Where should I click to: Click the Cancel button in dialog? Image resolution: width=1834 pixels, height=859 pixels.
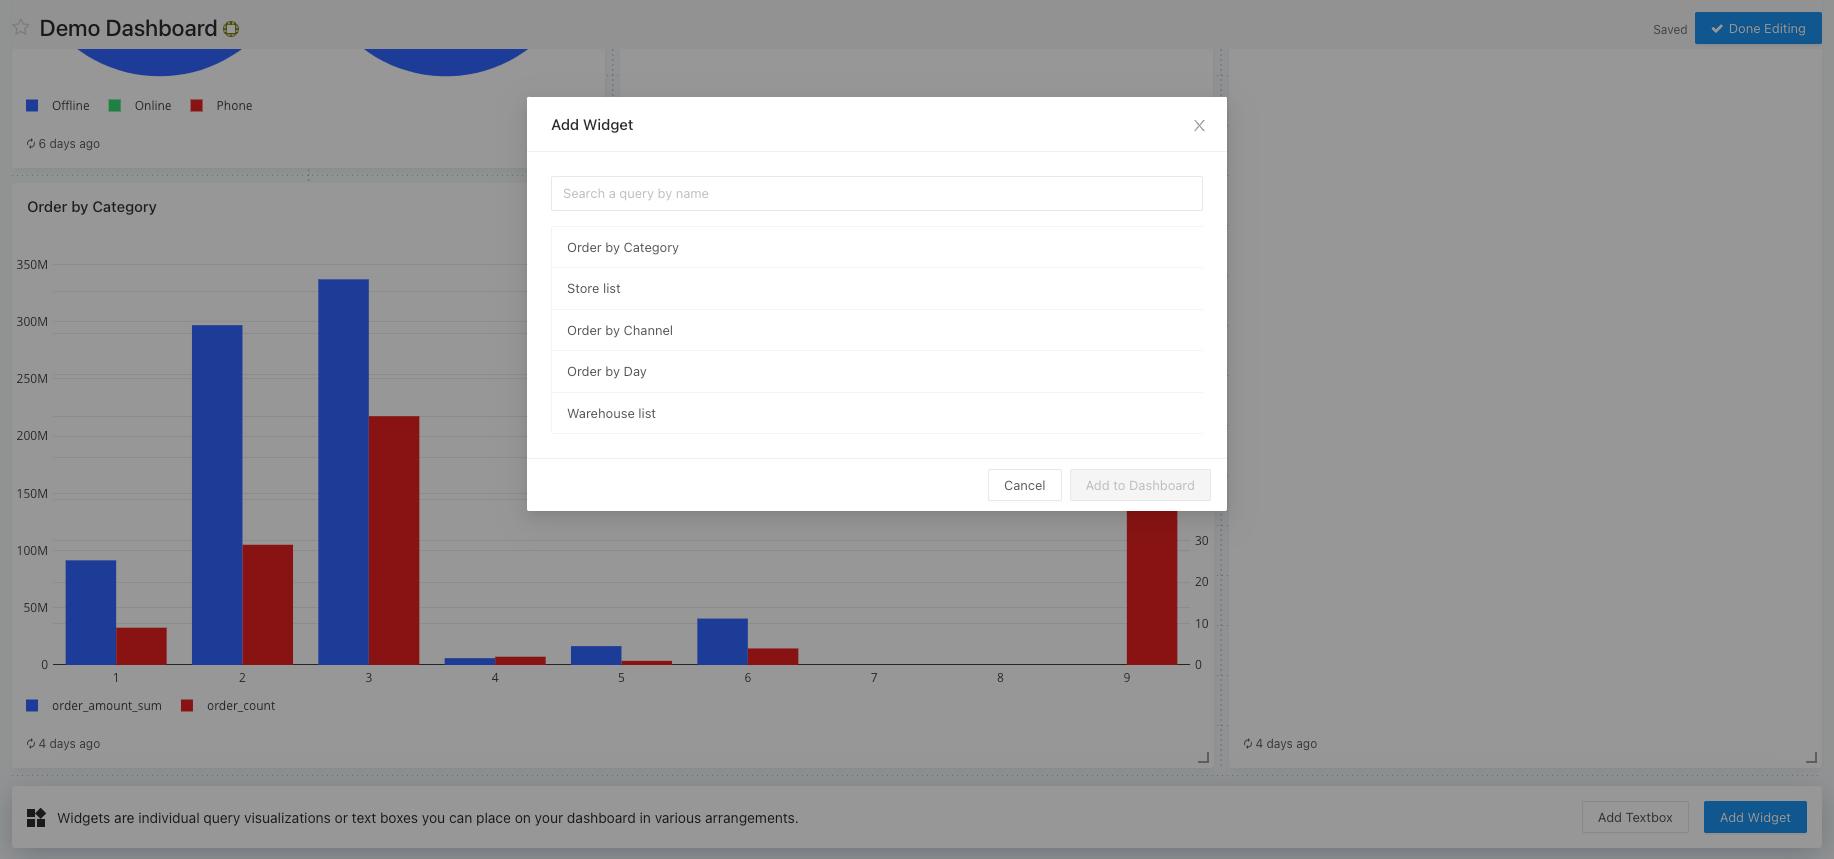coord(1024,485)
